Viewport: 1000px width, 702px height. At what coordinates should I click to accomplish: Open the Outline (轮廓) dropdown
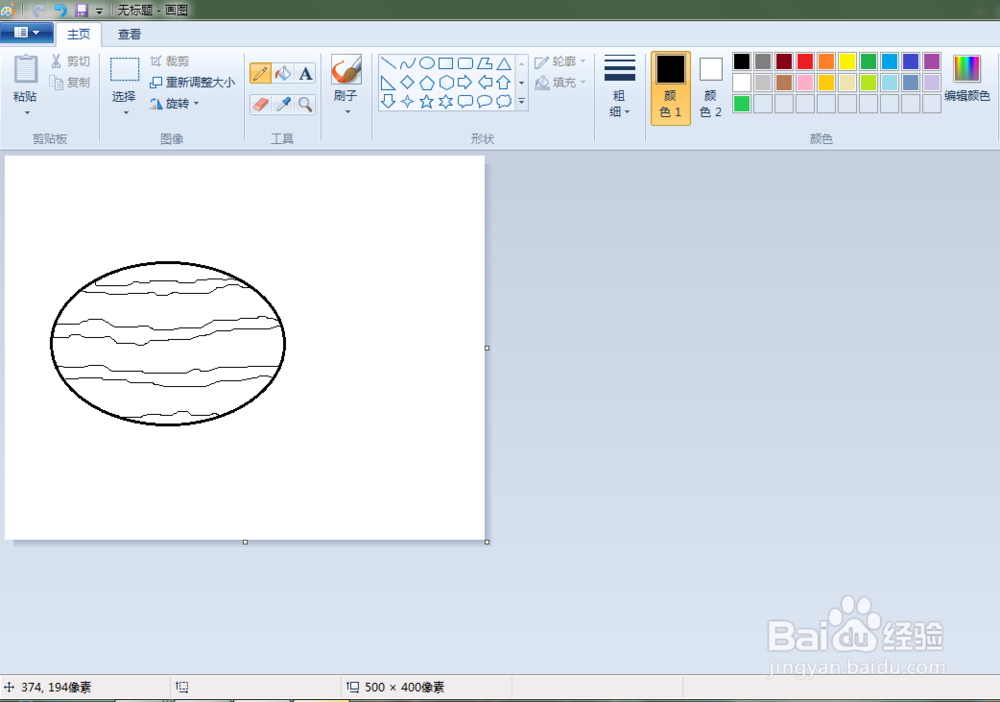[560, 61]
